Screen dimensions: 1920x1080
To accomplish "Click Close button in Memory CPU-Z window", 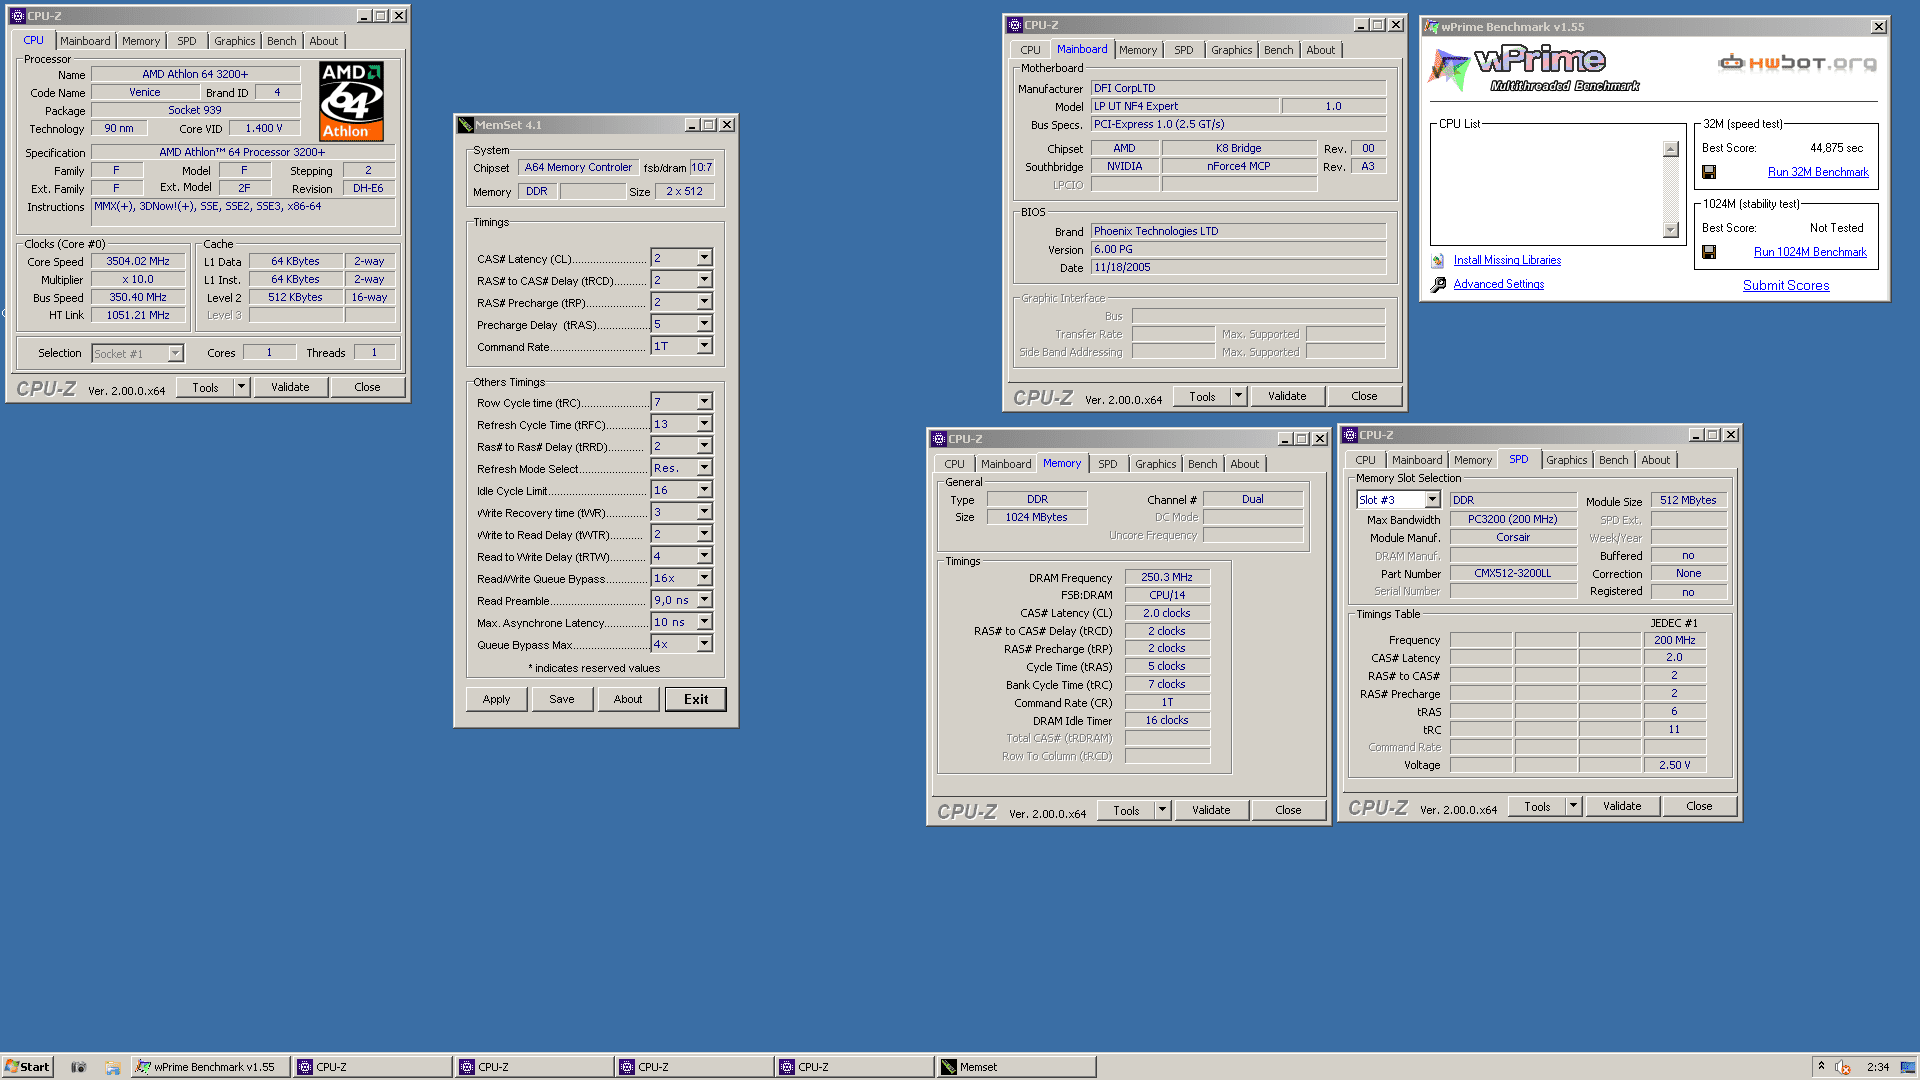I will 1288,810.
